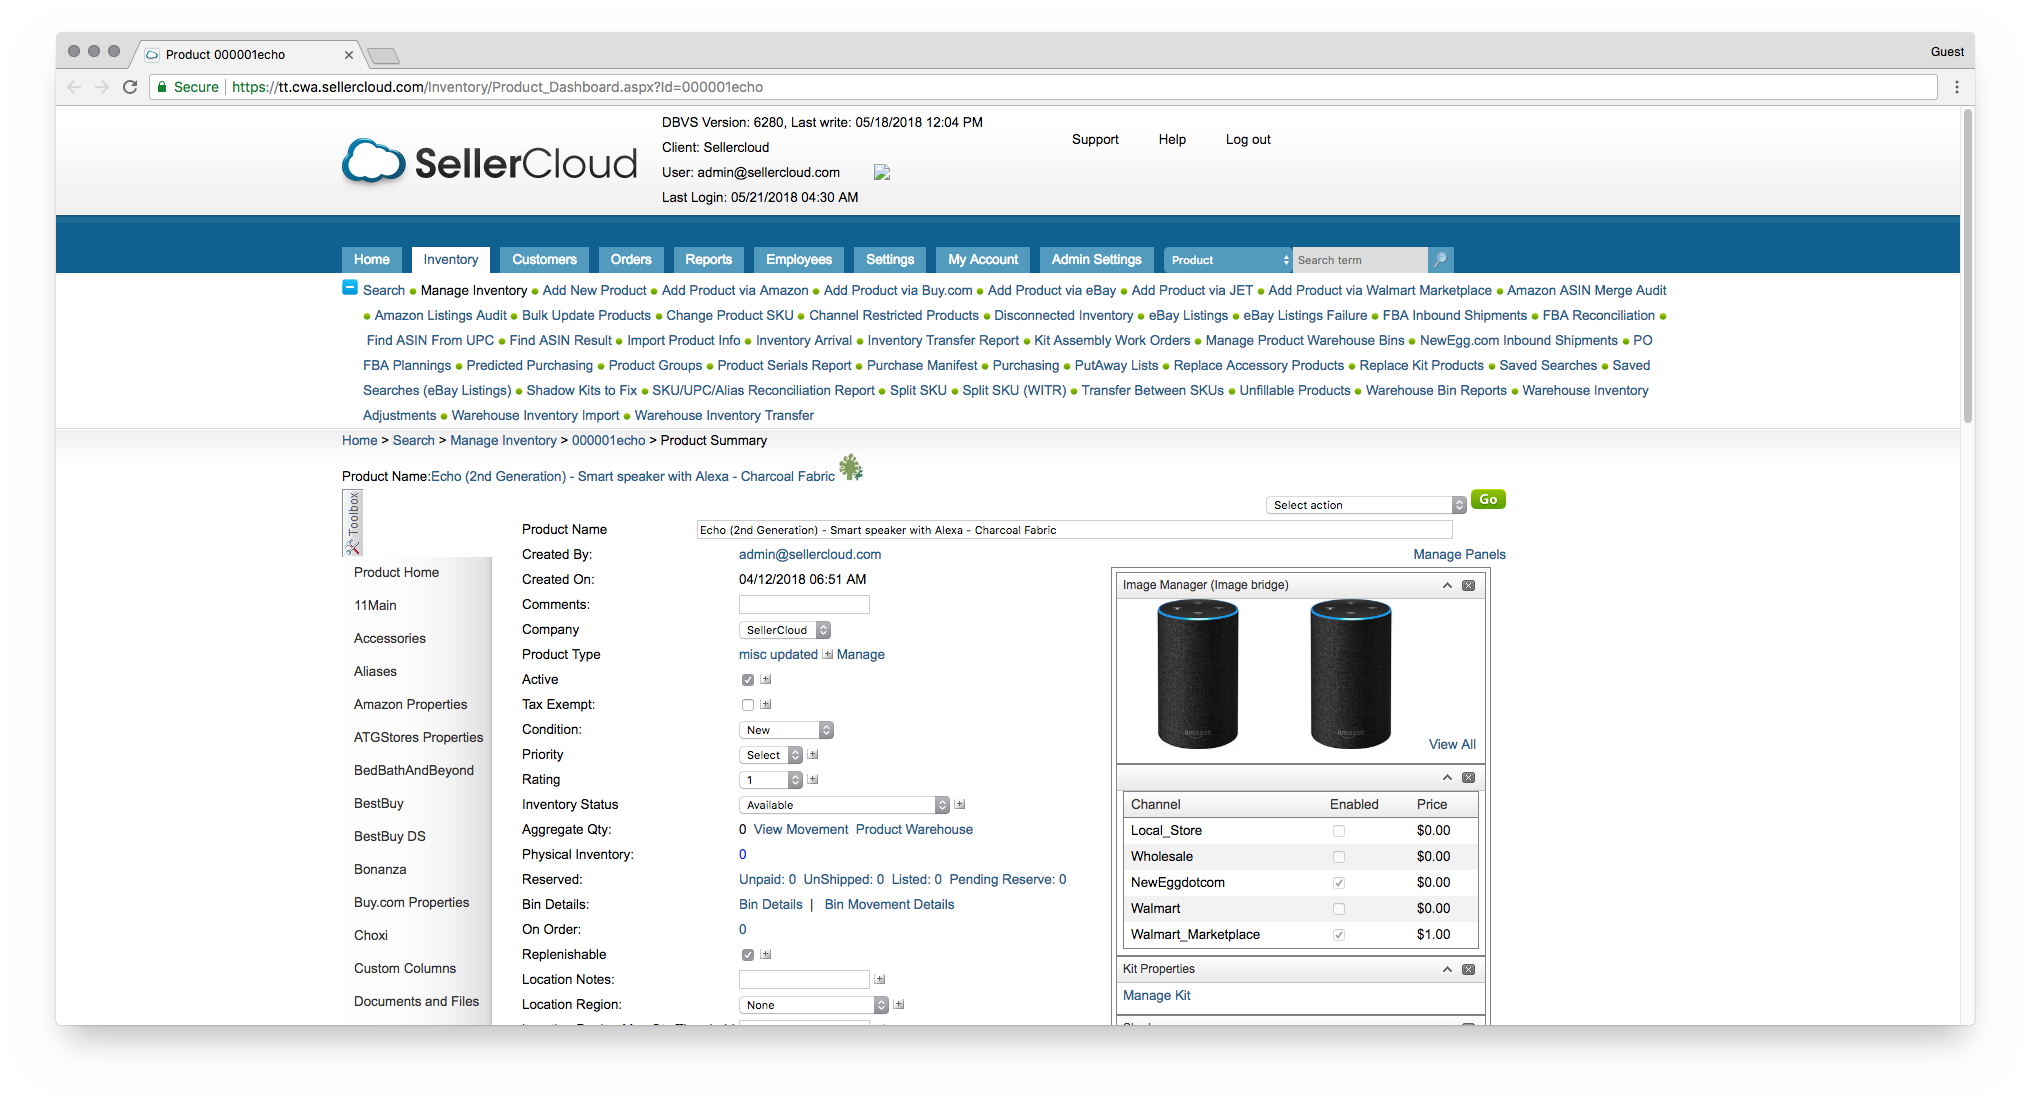Click the broken image icon beside user email
Viewport: 2031px width, 1105px height.
tap(882, 172)
